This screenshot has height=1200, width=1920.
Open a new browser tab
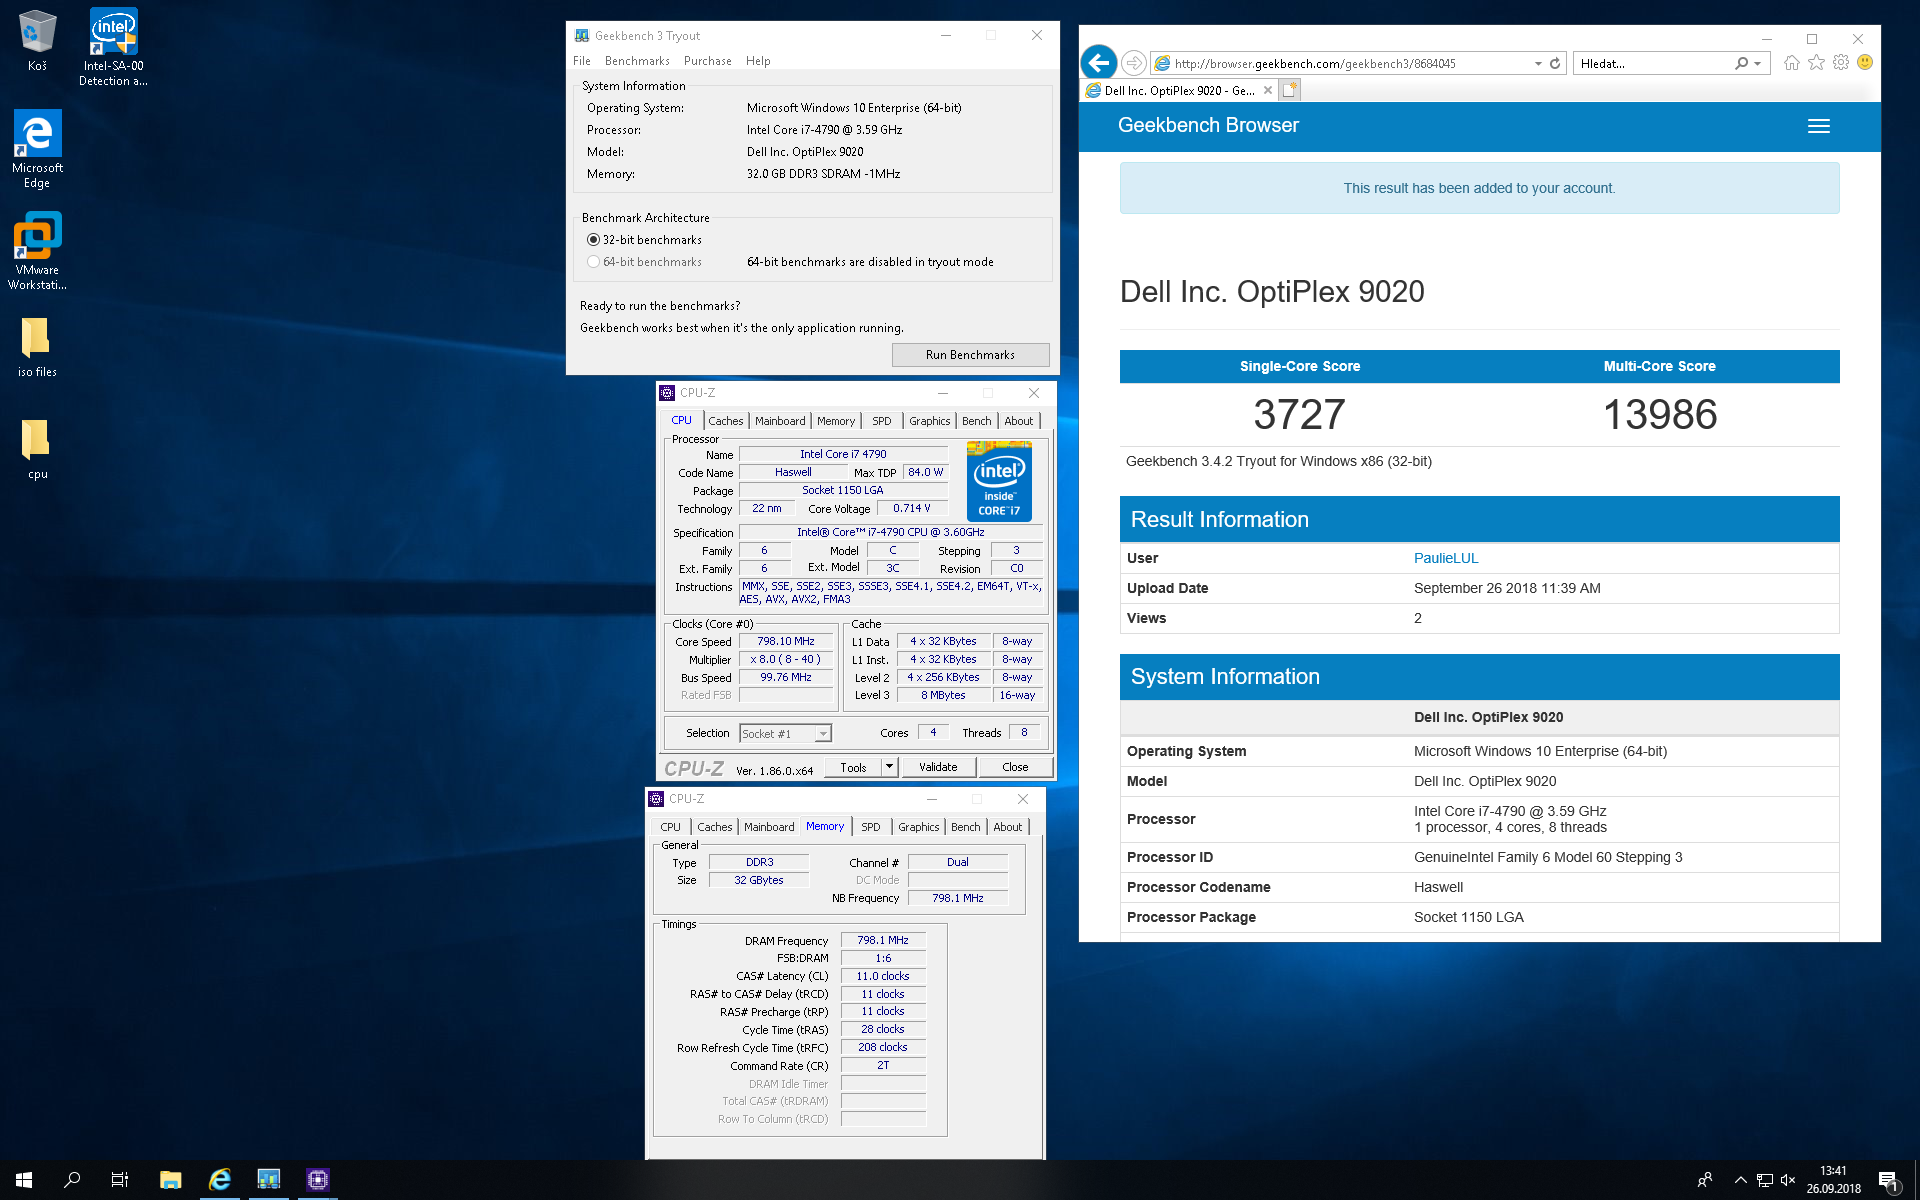[1290, 90]
